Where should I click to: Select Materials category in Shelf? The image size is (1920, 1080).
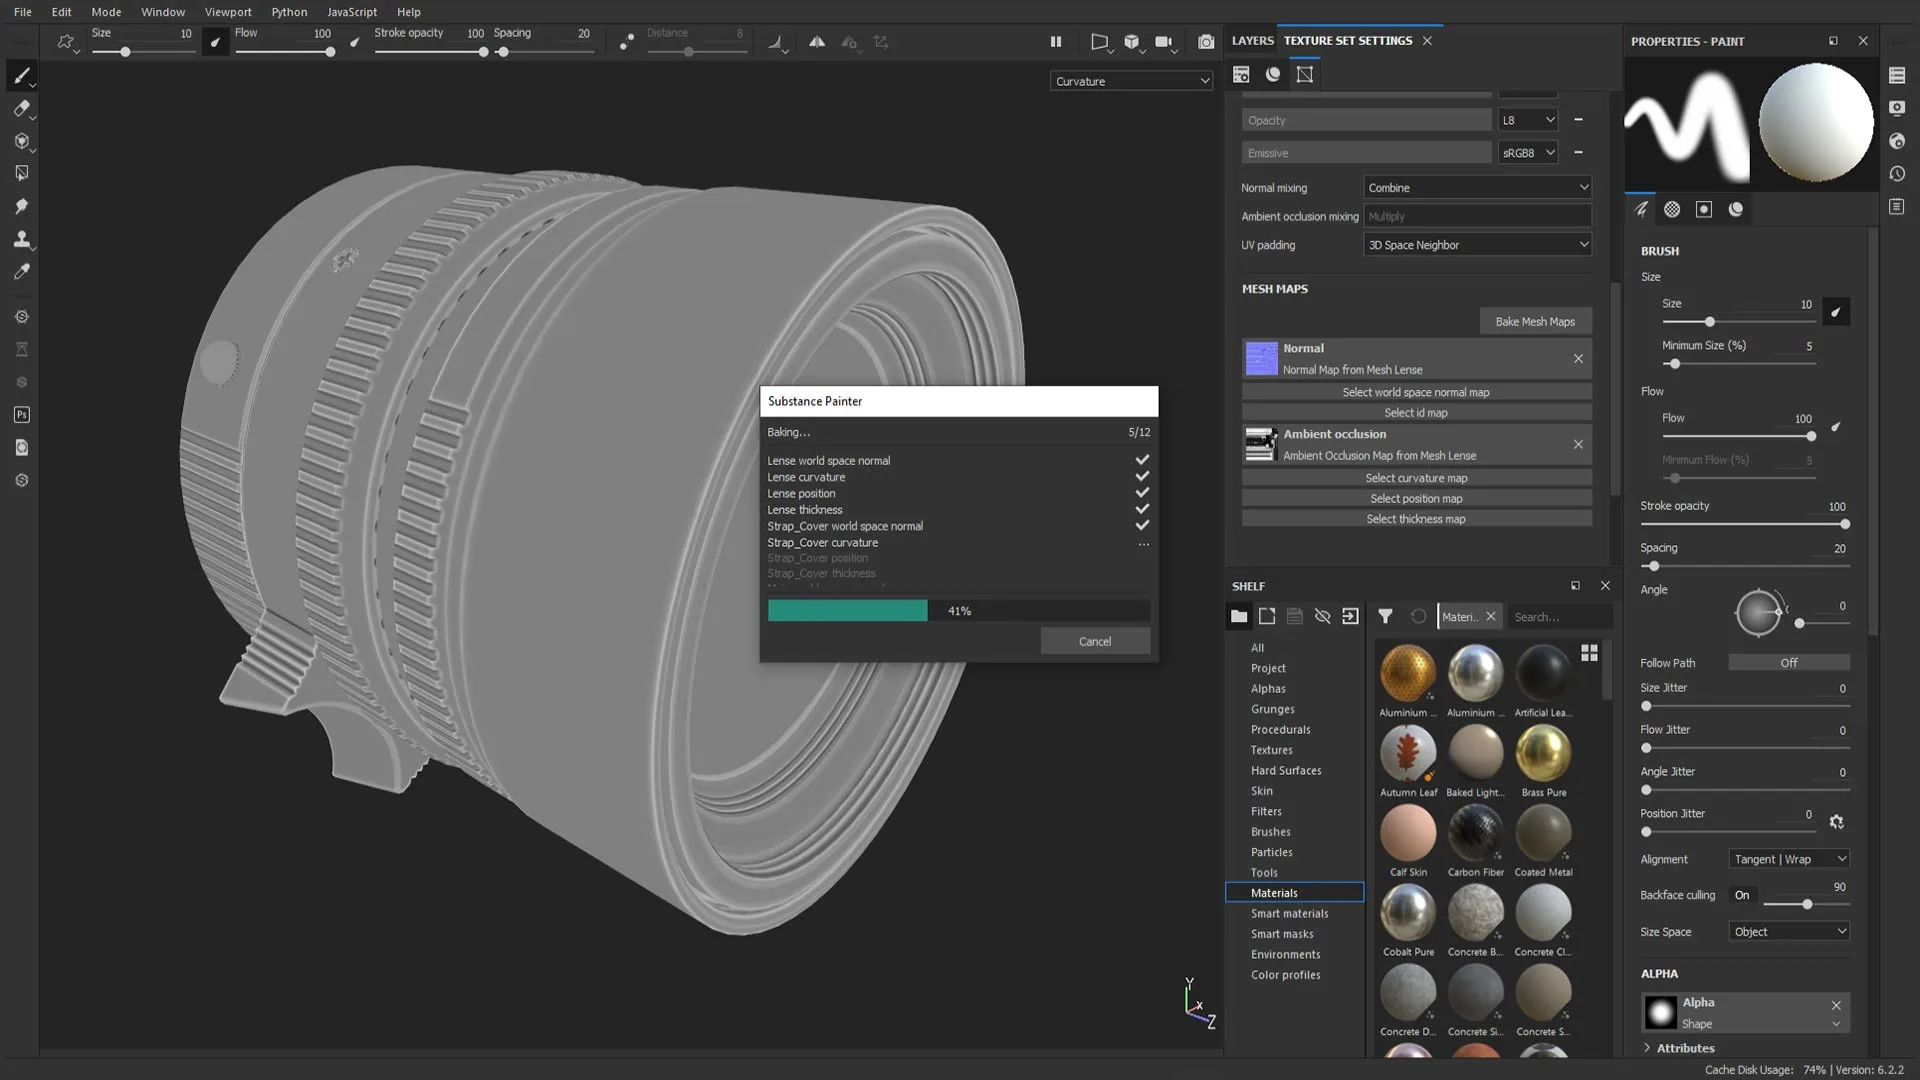1274,893
